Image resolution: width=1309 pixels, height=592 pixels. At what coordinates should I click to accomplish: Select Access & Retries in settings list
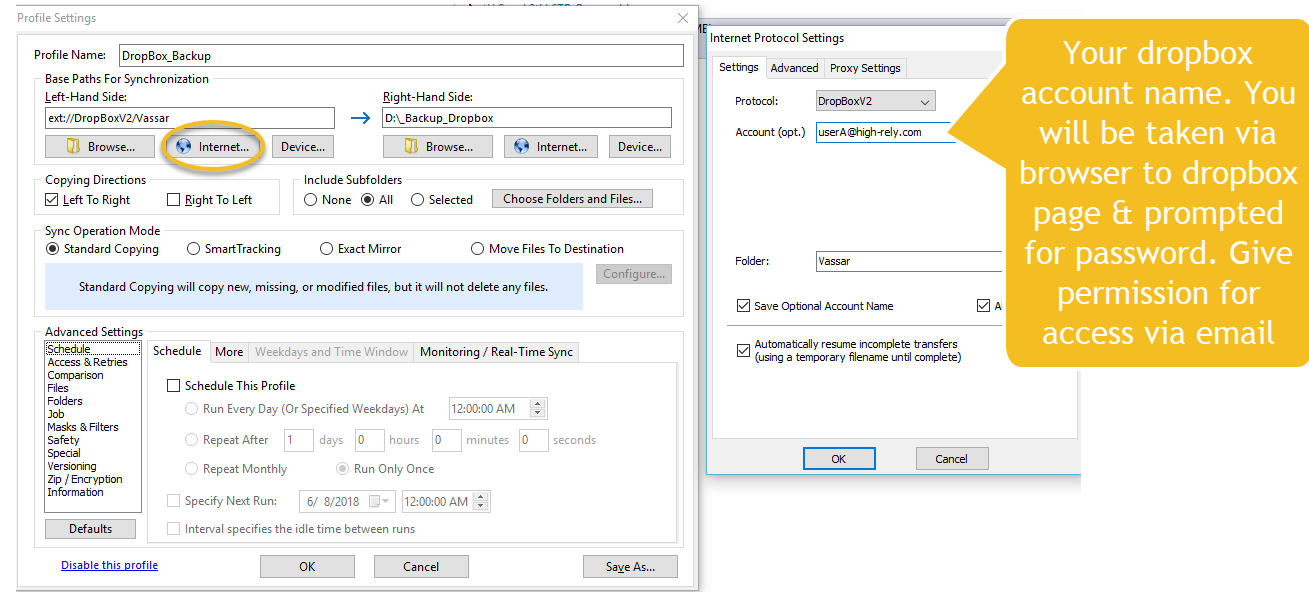93,362
